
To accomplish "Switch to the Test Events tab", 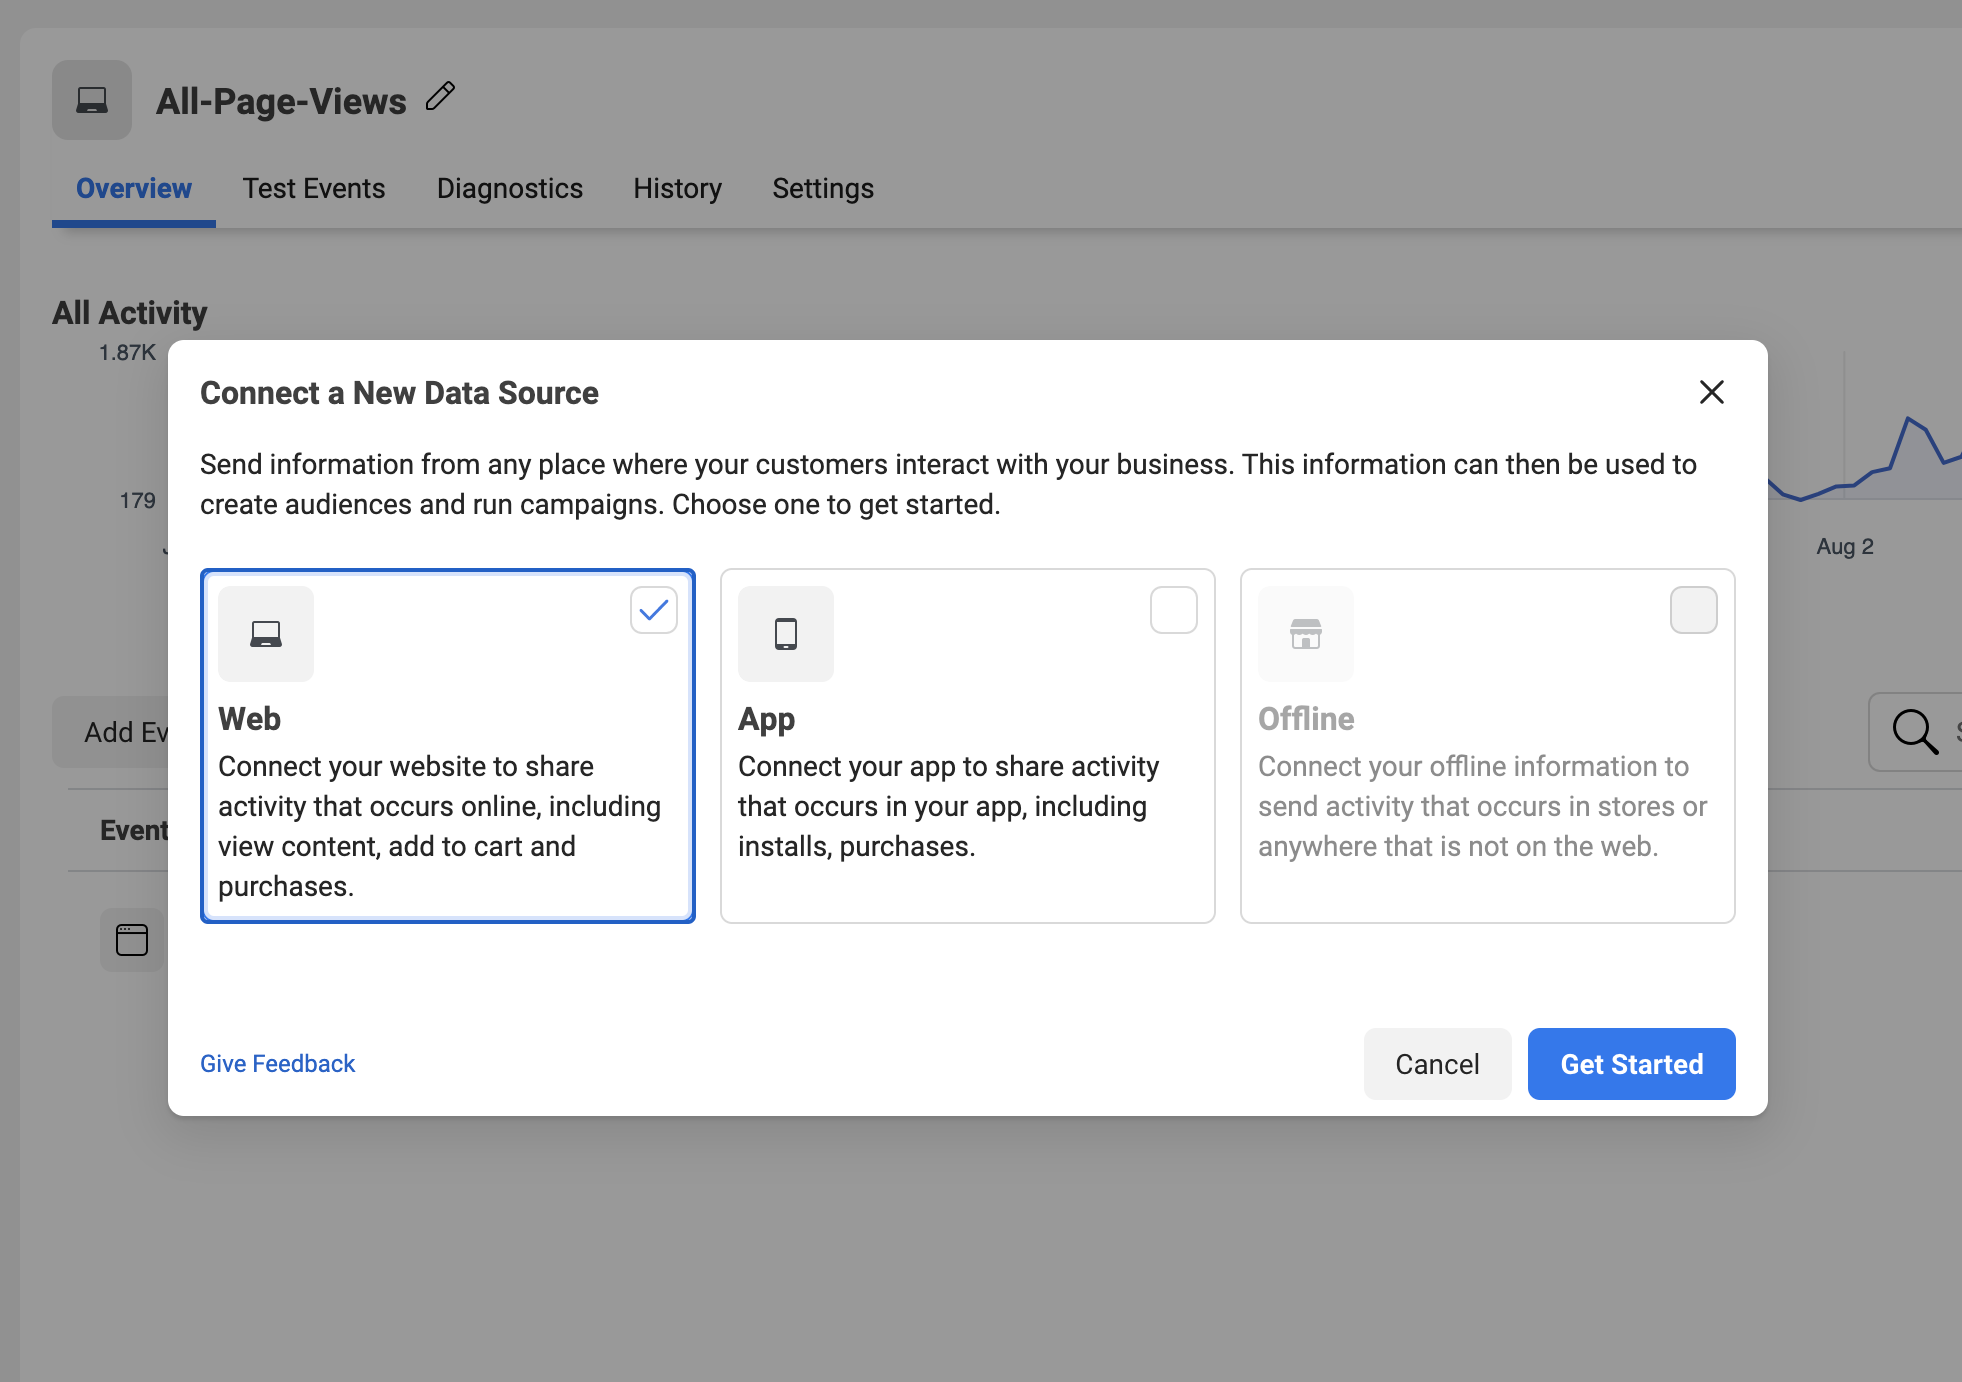I will tap(314, 189).
